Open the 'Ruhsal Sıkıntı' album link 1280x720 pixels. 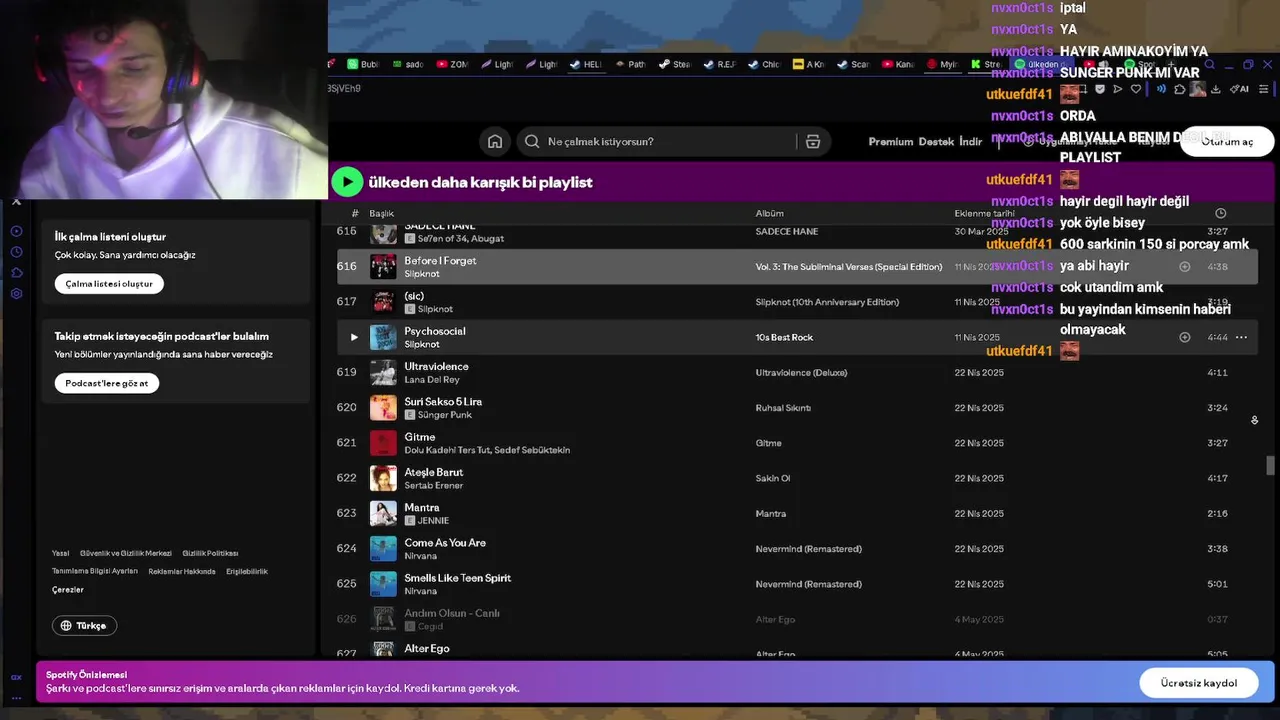pyautogui.click(x=783, y=408)
